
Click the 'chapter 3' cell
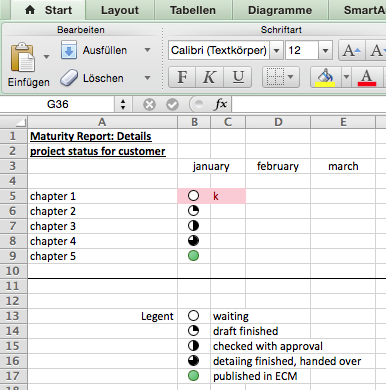pos(103,226)
